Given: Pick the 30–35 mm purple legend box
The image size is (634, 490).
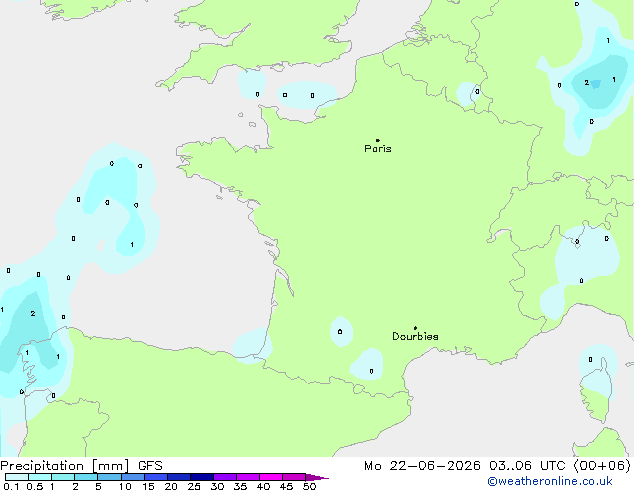Looking at the screenshot, I should [x=224, y=477].
